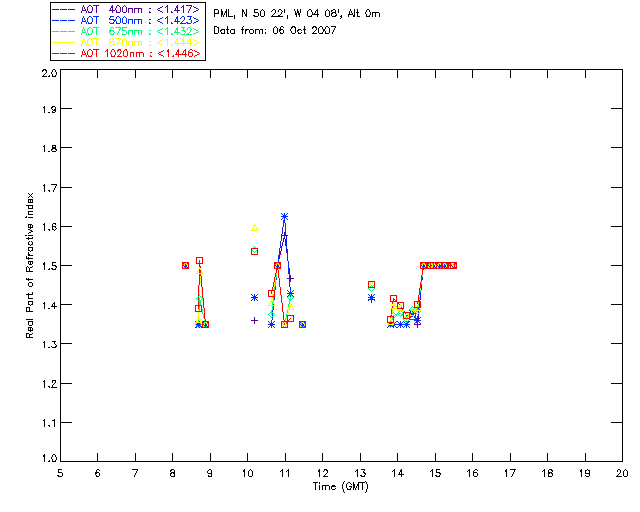640x512 pixels.
Task: Click the AOT 1020nm legend entry
Action: pyautogui.click(x=126, y=53)
